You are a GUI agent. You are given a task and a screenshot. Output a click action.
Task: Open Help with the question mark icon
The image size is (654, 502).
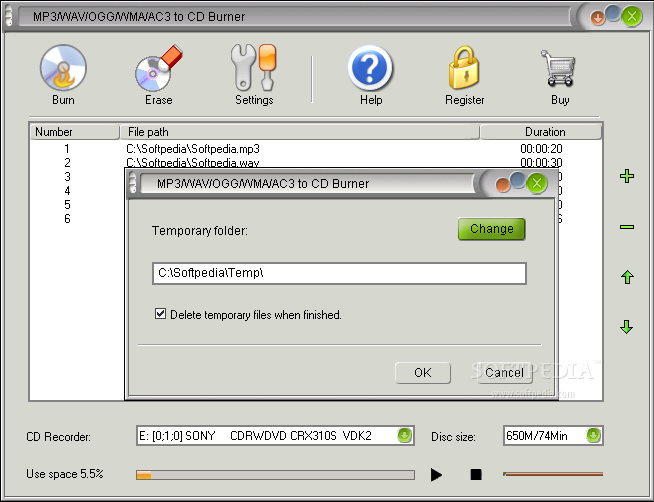click(x=370, y=68)
